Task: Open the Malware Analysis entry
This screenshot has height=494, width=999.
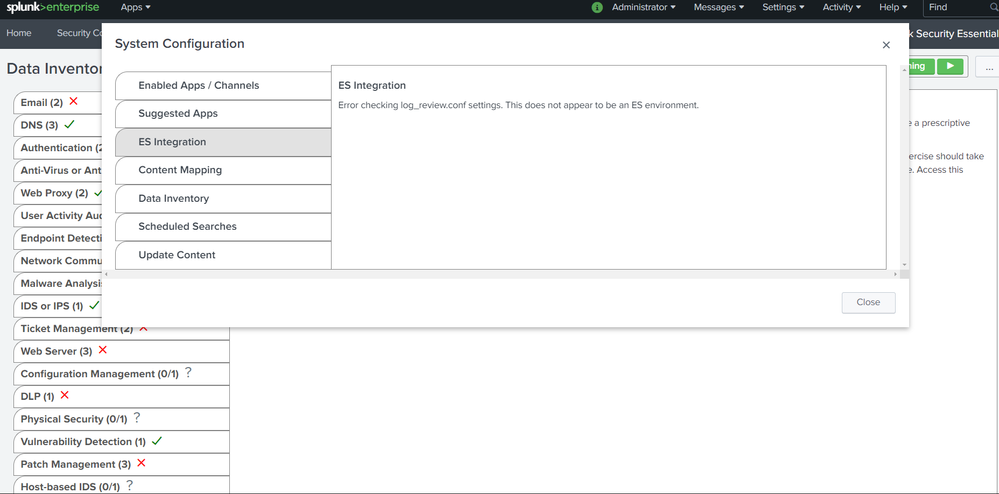Action: [57, 283]
